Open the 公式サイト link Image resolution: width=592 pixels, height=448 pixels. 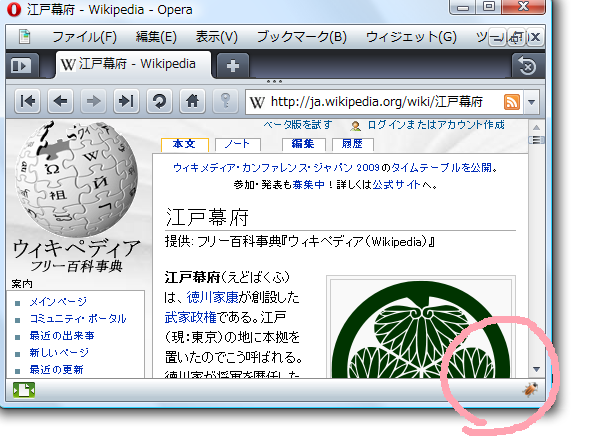(x=396, y=185)
